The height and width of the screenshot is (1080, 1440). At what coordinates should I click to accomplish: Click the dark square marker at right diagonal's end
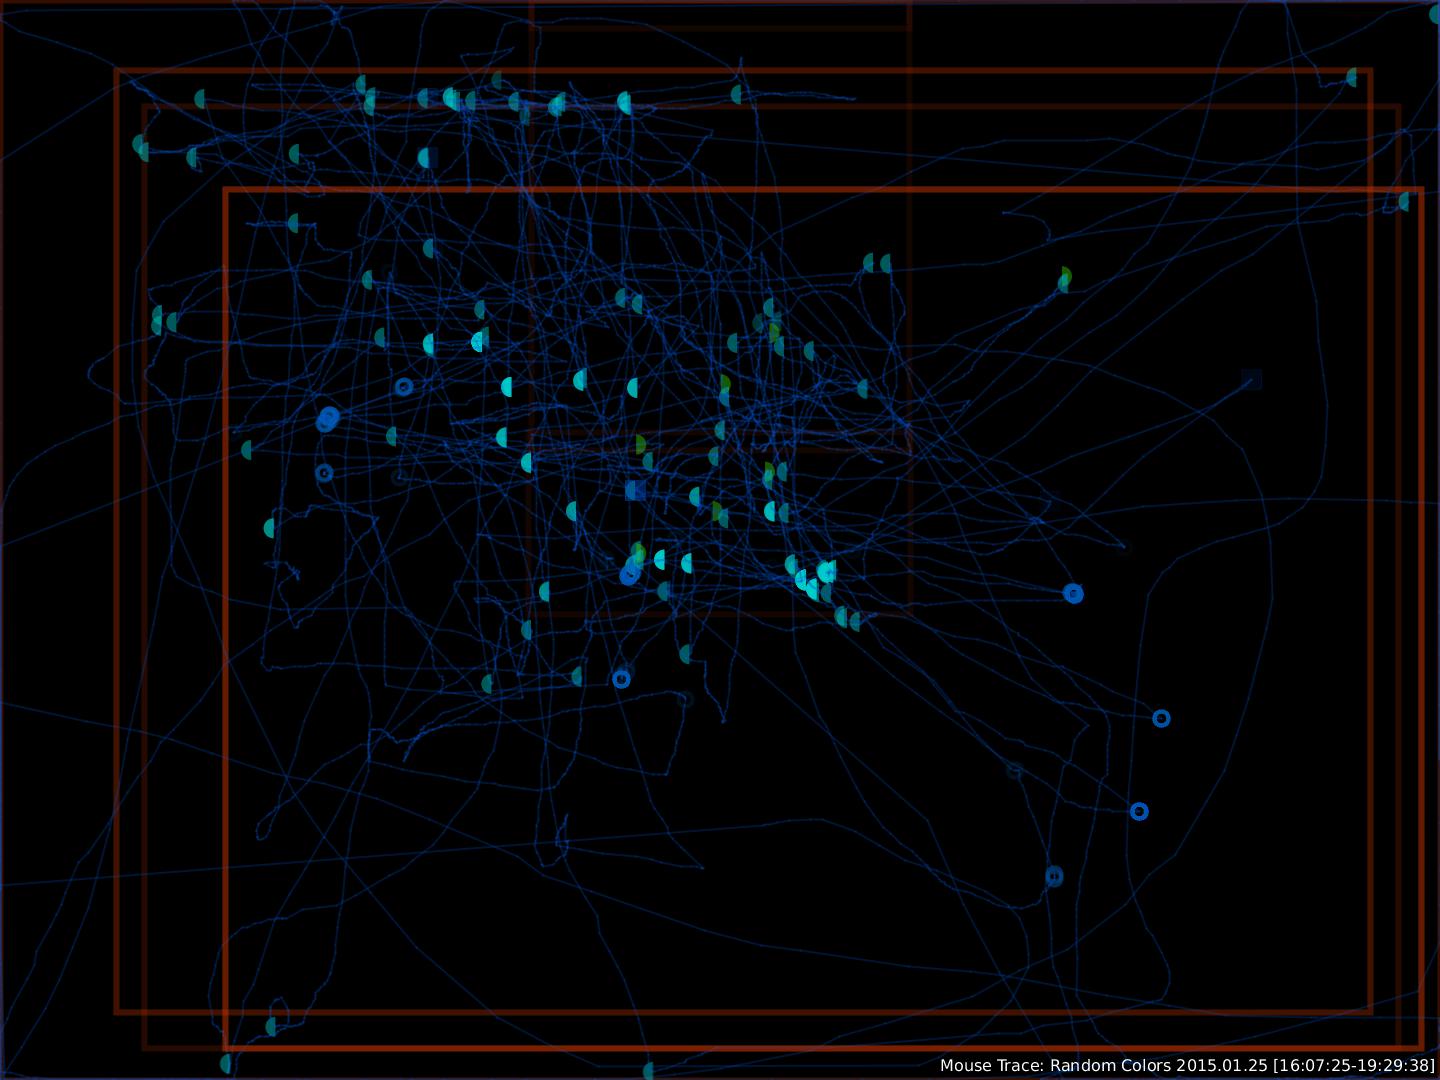click(x=1251, y=379)
